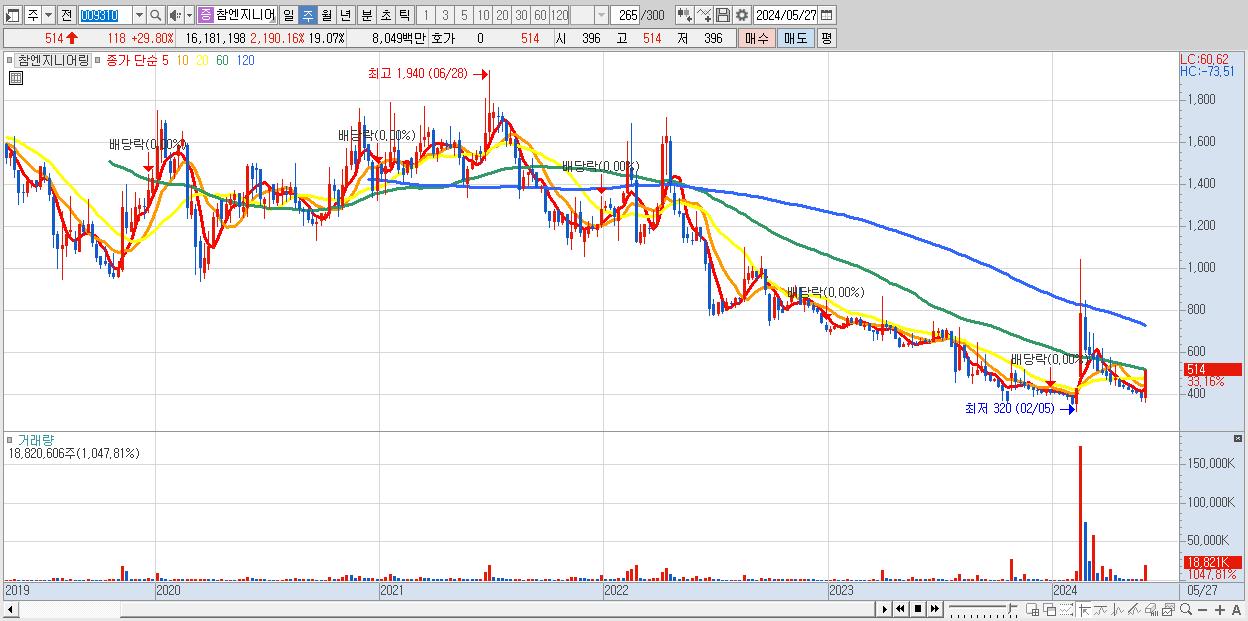This screenshot has width=1248, height=621.
Task: Open the grid icon below stock name
Action: [16, 77]
